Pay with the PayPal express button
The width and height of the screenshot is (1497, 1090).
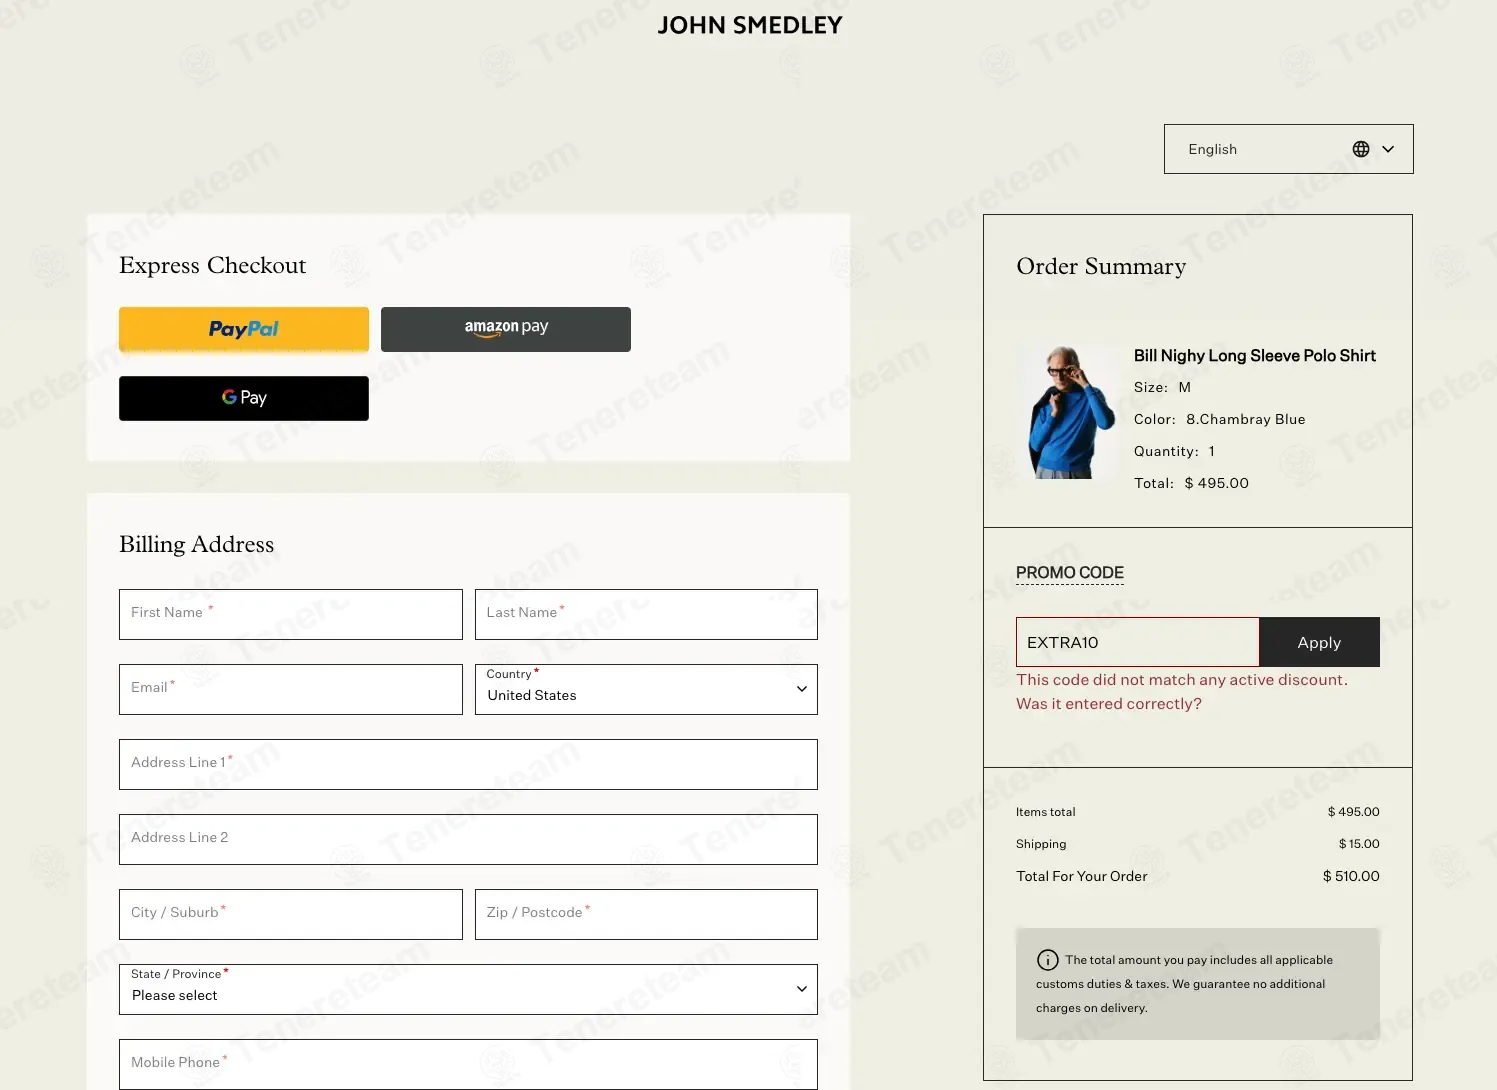[x=244, y=329]
